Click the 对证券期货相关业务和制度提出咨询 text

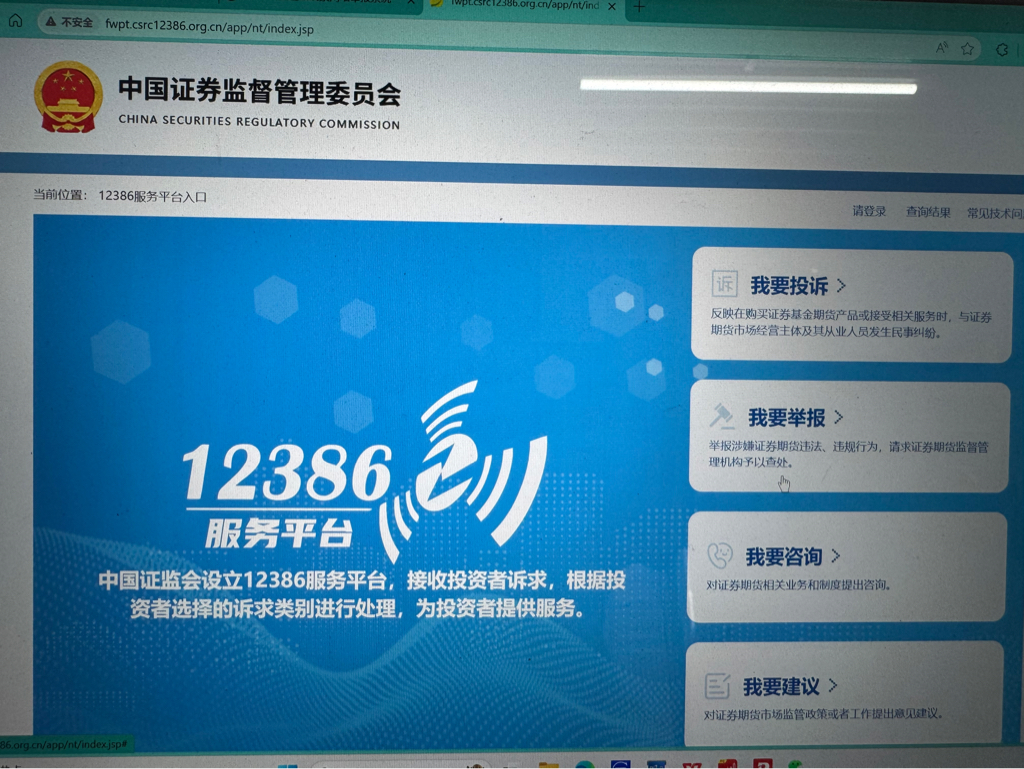tap(799, 585)
